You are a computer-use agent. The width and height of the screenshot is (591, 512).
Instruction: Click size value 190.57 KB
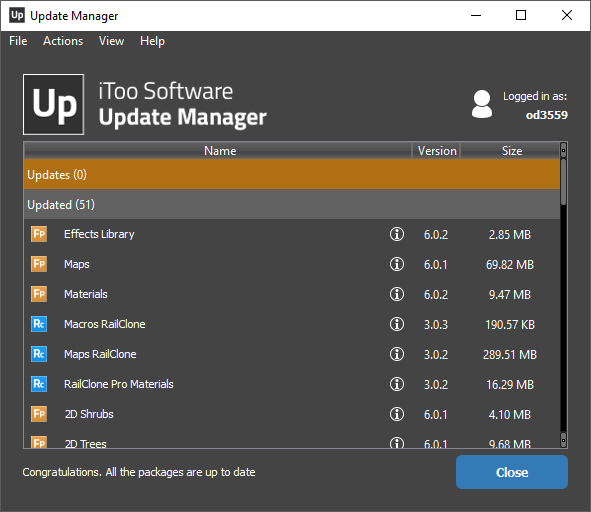click(510, 325)
